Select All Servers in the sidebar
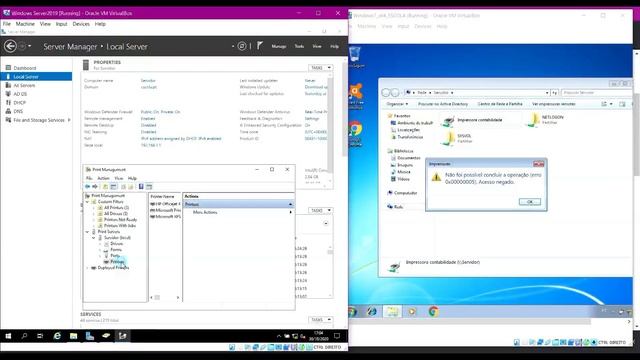 click(x=24, y=85)
